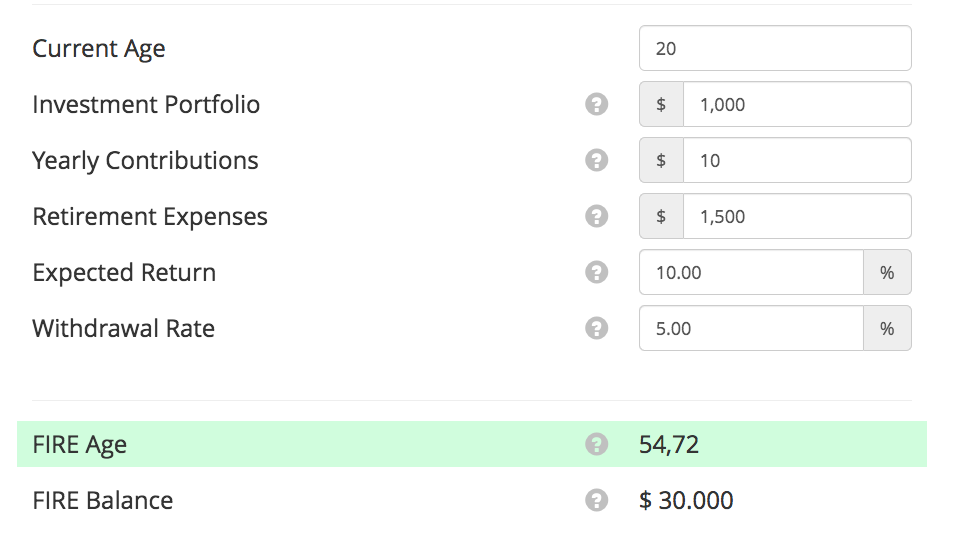Open the Yearly Contributions help tooltip icon
Viewport: 972px width, 548px height.
(x=597, y=160)
